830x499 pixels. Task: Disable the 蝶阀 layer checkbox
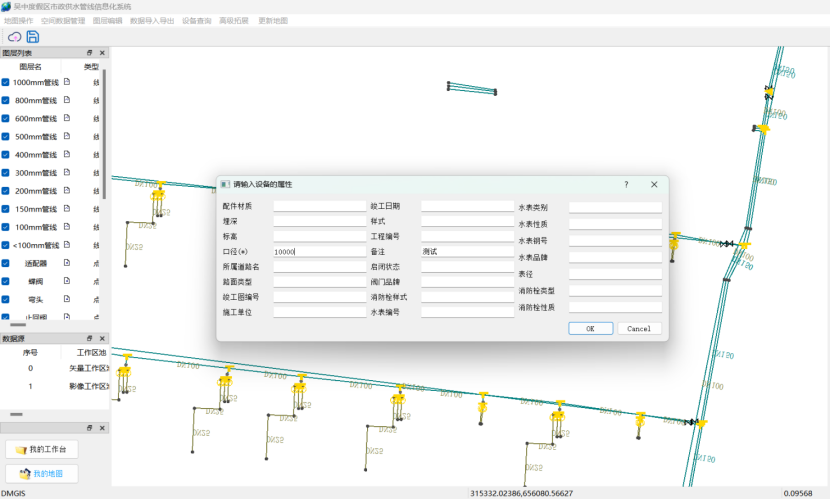point(6,281)
